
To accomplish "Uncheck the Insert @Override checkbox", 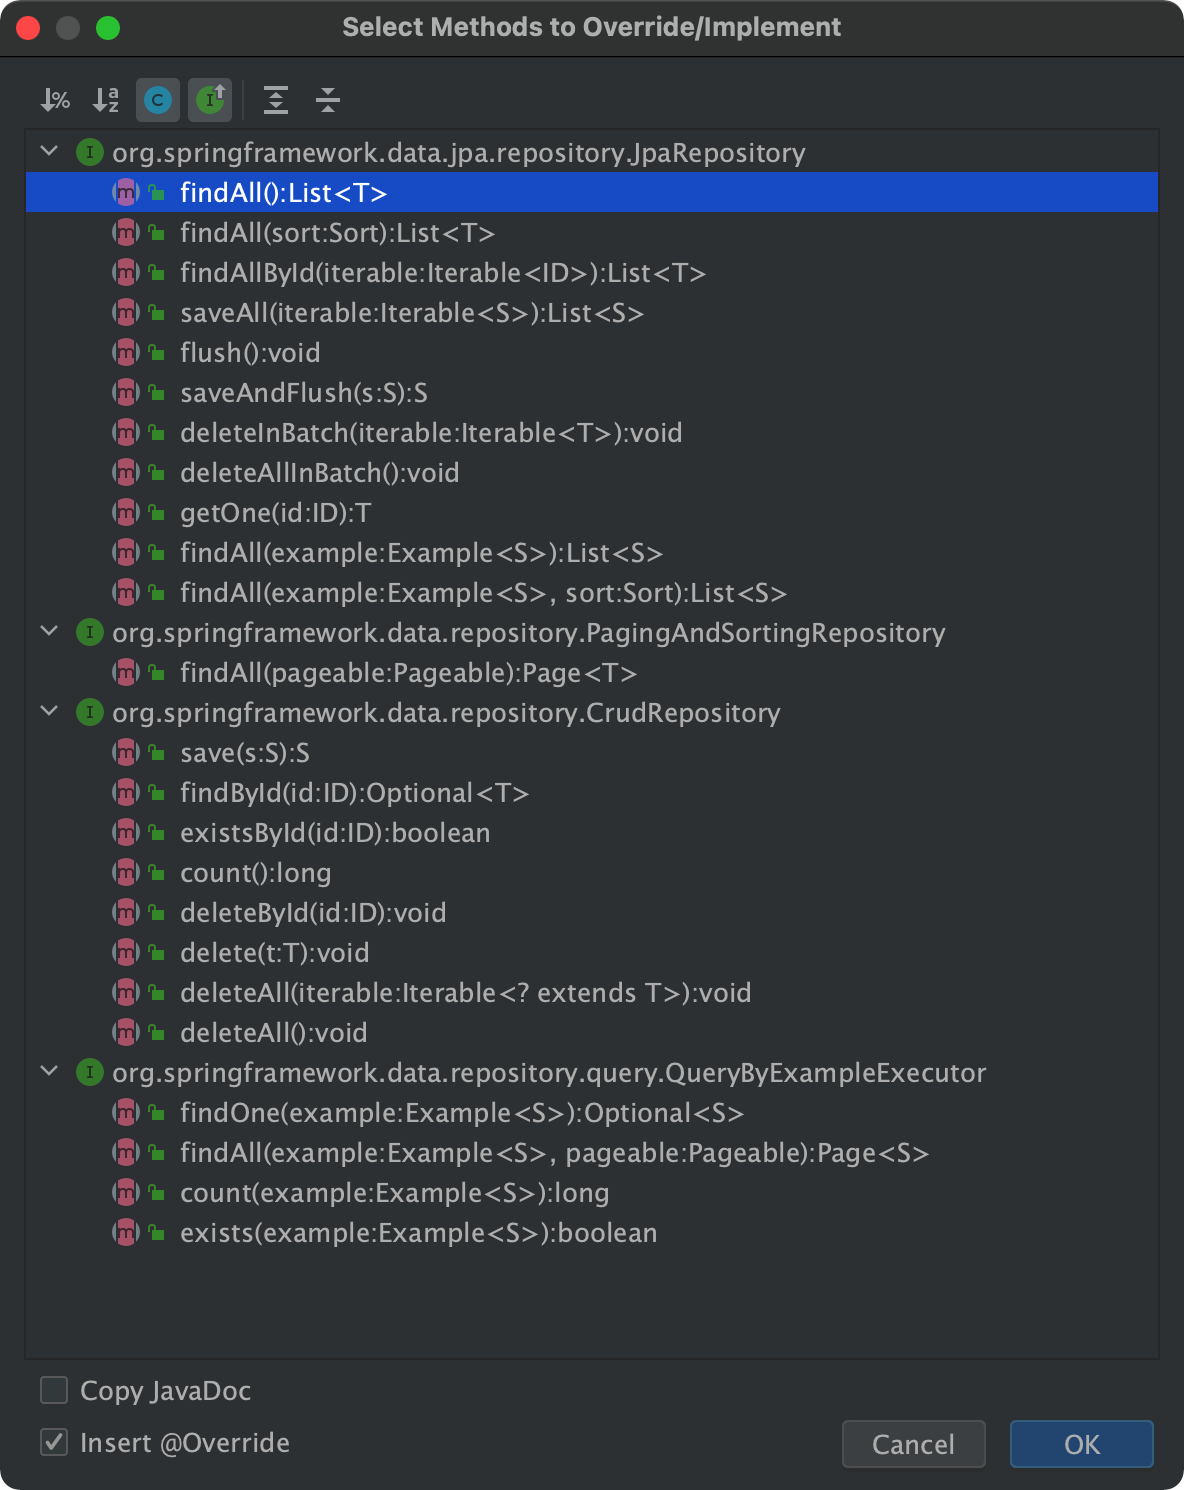I will tap(54, 1442).
